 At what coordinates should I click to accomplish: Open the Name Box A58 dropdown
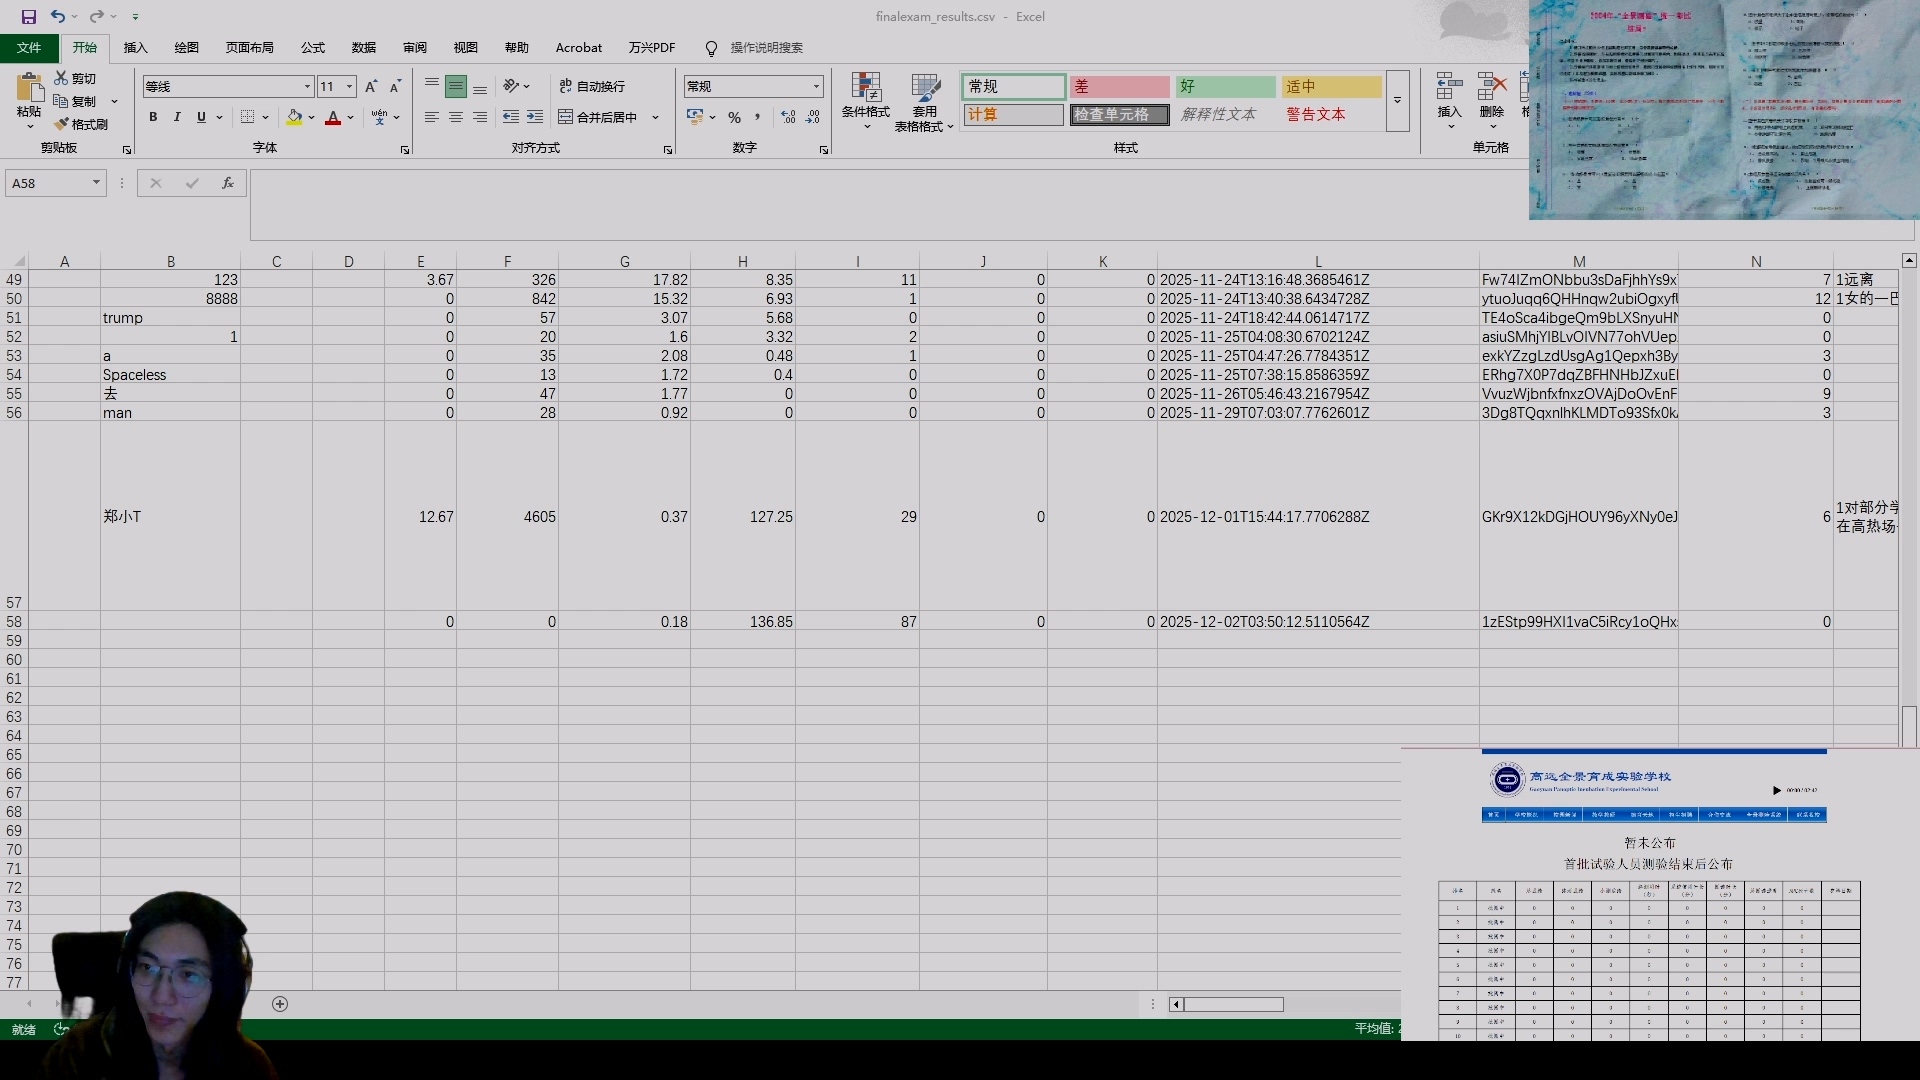click(96, 183)
